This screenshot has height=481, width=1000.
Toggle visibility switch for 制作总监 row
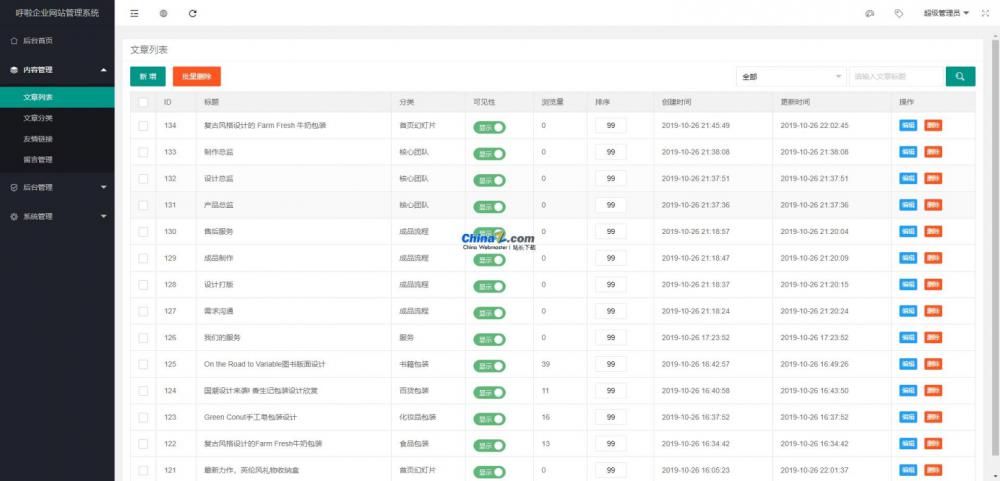(489, 154)
